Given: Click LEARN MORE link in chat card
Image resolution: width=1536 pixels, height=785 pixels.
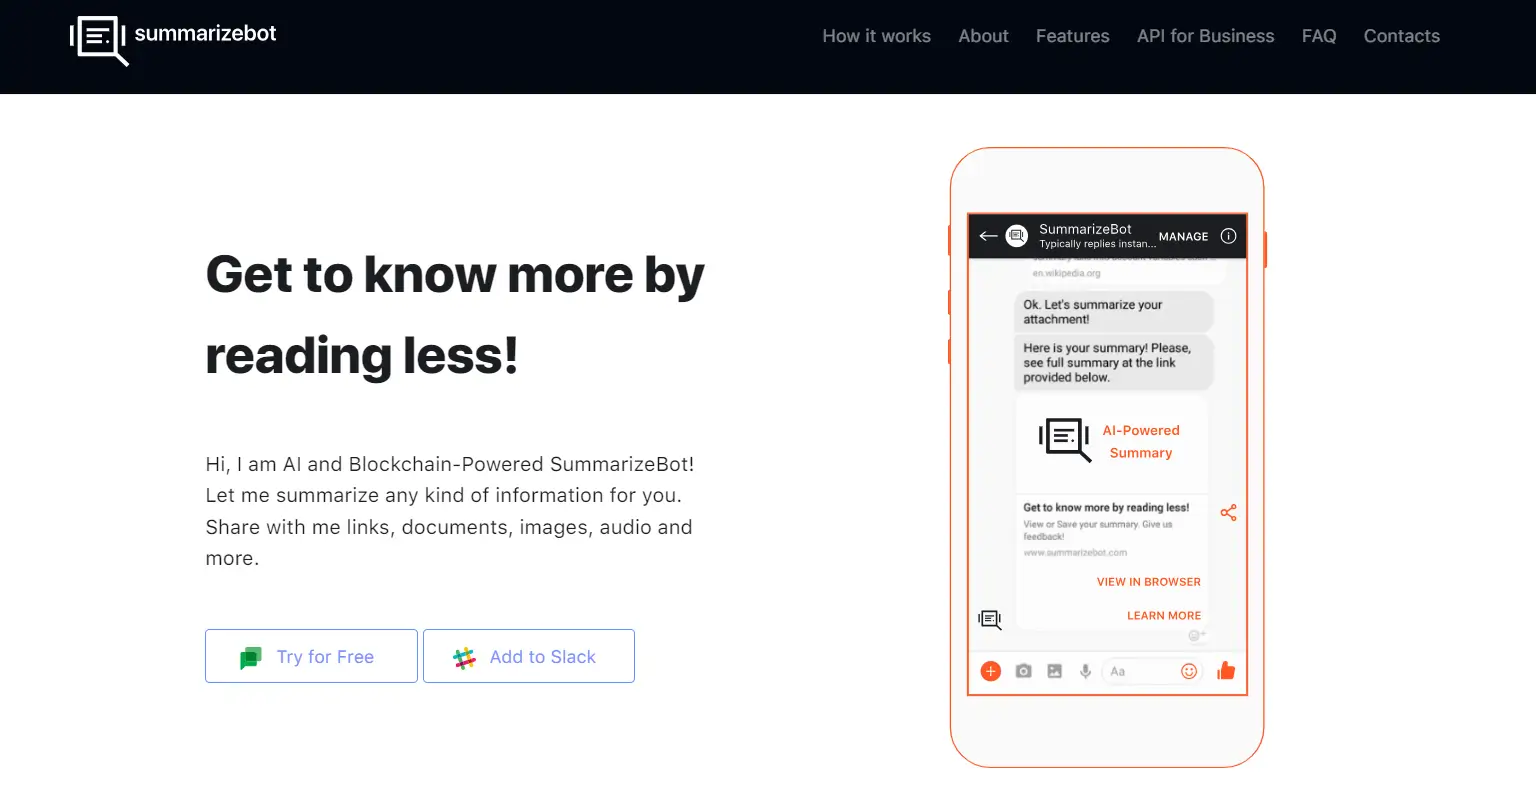Looking at the screenshot, I should (x=1164, y=616).
